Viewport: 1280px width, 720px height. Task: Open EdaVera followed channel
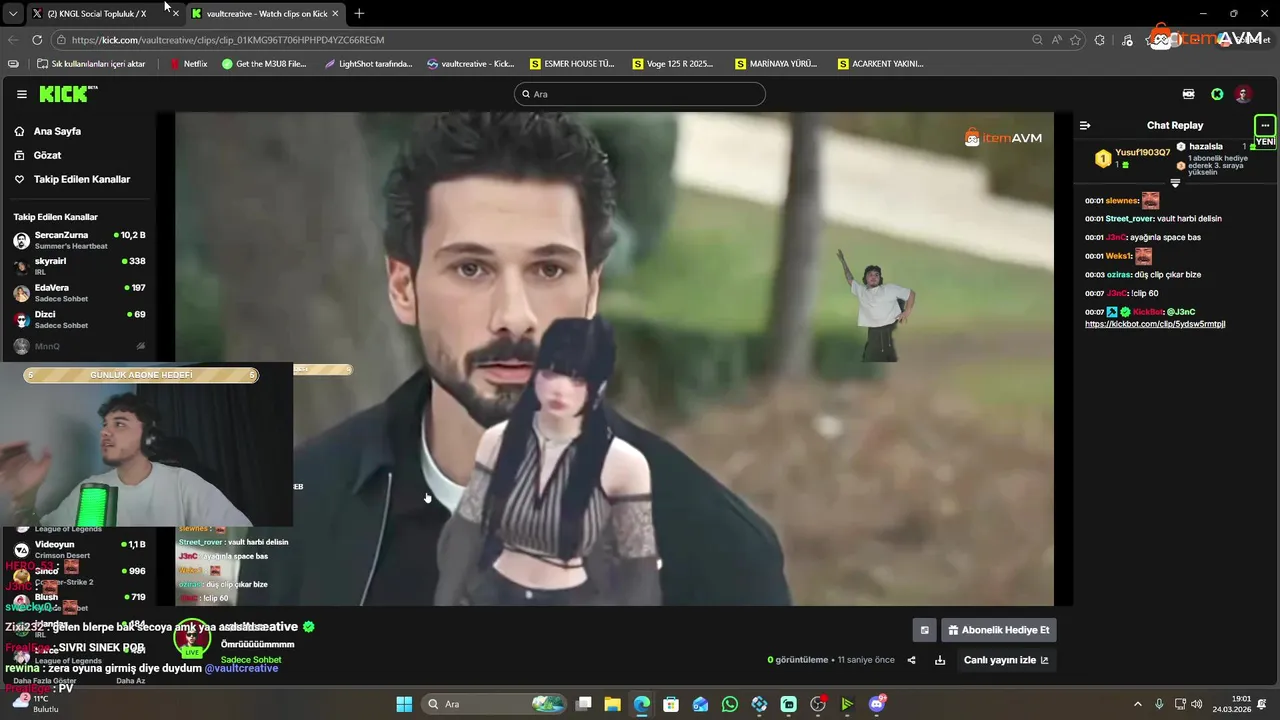click(78, 293)
